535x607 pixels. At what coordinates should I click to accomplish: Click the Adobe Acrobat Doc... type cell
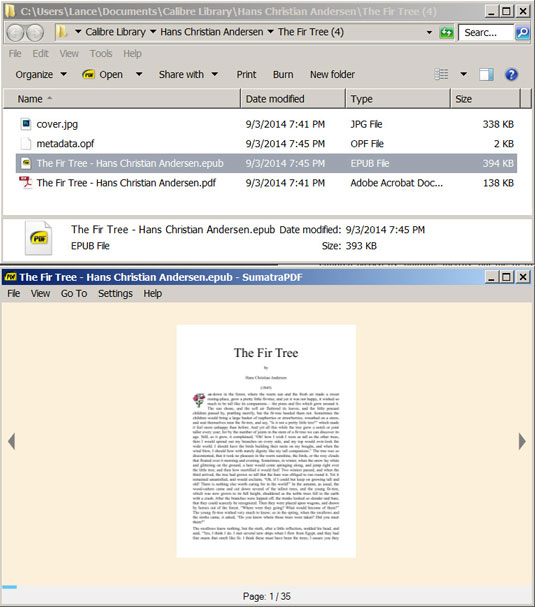(x=396, y=183)
